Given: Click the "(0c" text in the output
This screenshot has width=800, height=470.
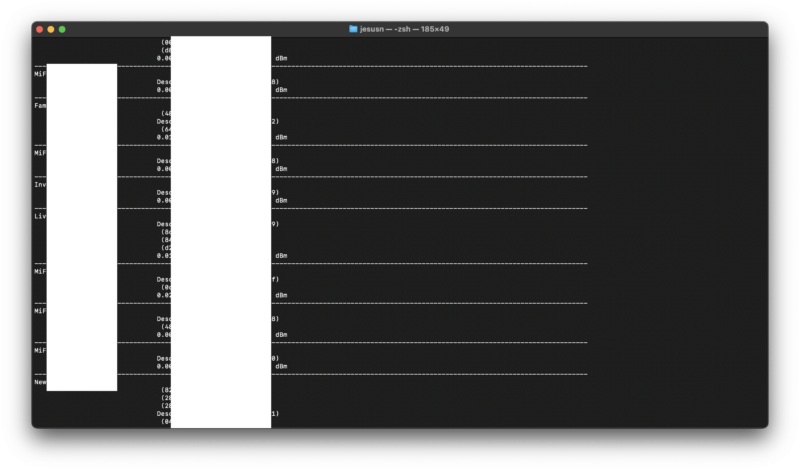Looking at the screenshot, I should (166, 287).
